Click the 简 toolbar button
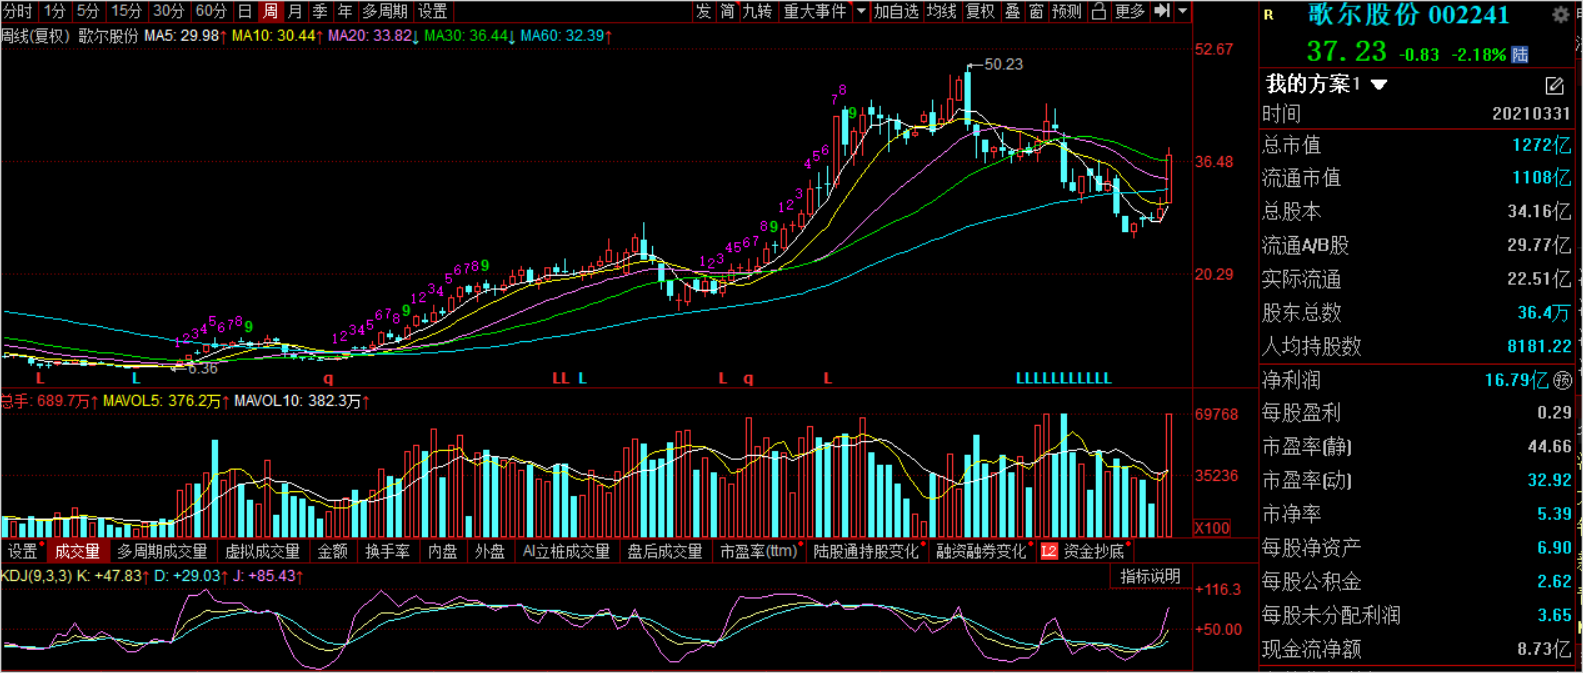 click(x=727, y=11)
